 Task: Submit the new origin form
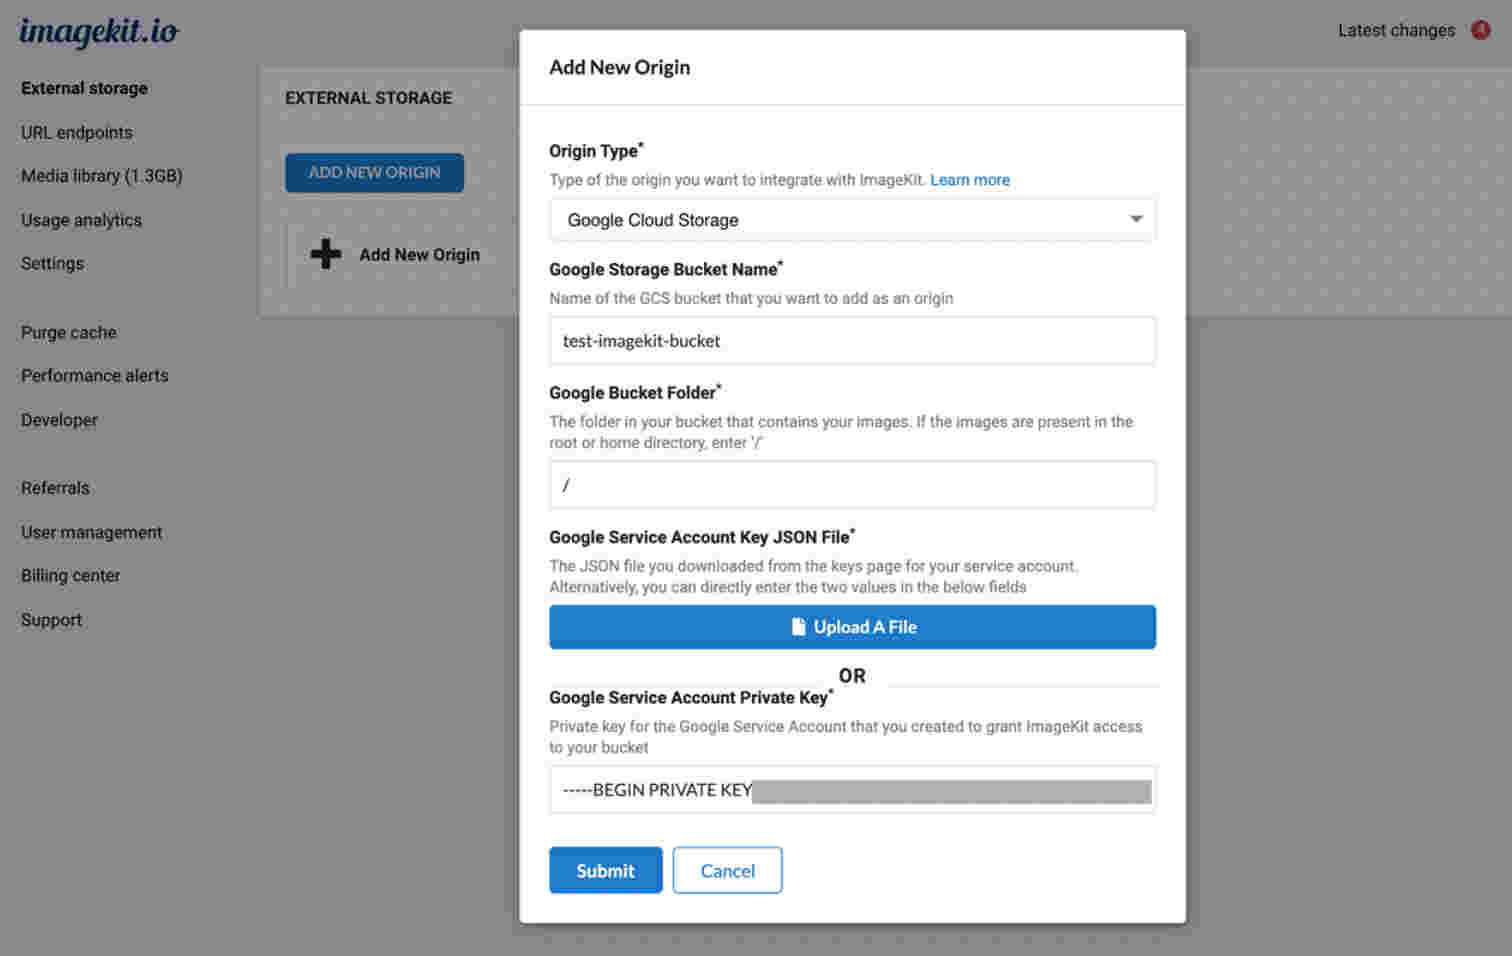[605, 870]
